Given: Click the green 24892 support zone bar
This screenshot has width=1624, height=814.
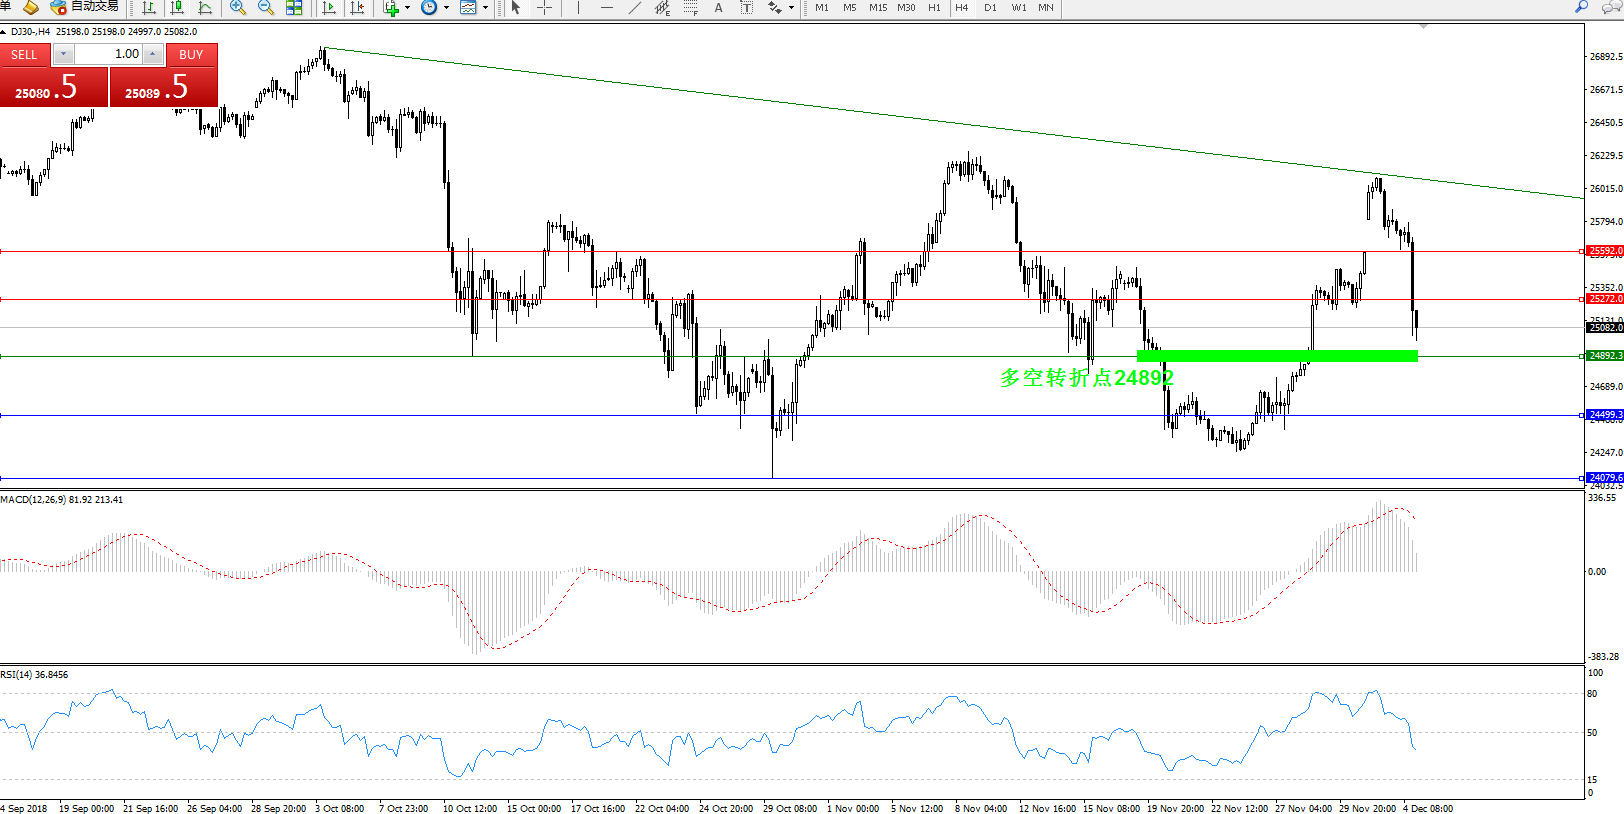Looking at the screenshot, I should [1277, 356].
